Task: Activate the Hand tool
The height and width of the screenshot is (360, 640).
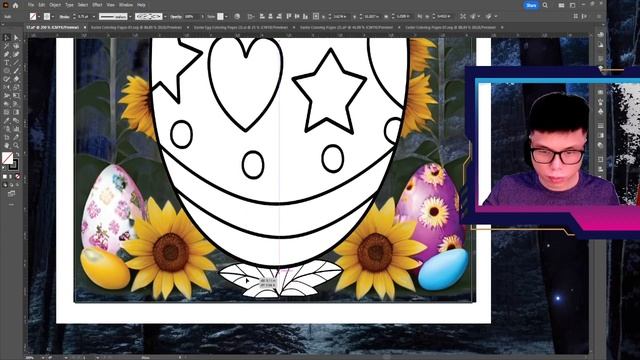Action: point(7,145)
